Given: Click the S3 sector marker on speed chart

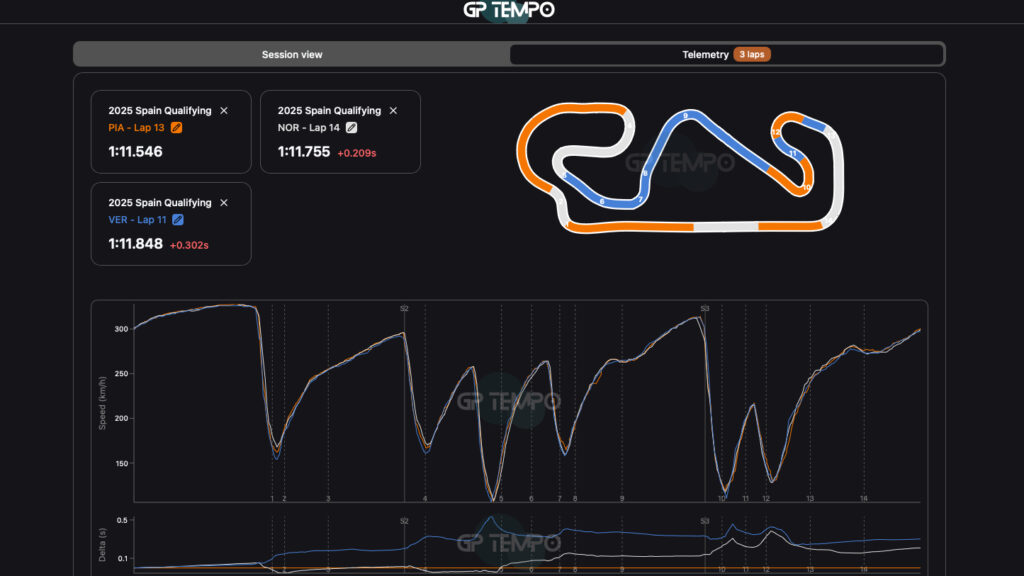Looking at the screenshot, I should pos(704,309).
